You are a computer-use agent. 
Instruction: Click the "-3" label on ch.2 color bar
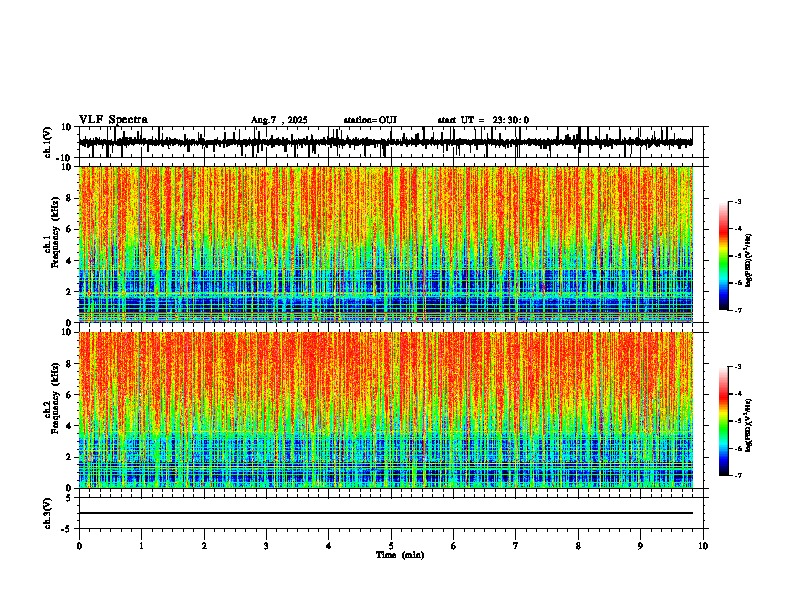[x=737, y=367]
